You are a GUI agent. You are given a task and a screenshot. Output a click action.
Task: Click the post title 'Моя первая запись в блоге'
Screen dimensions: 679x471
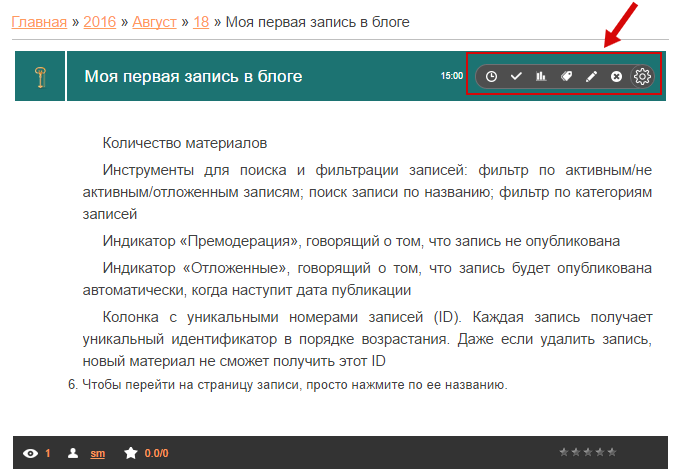point(193,76)
